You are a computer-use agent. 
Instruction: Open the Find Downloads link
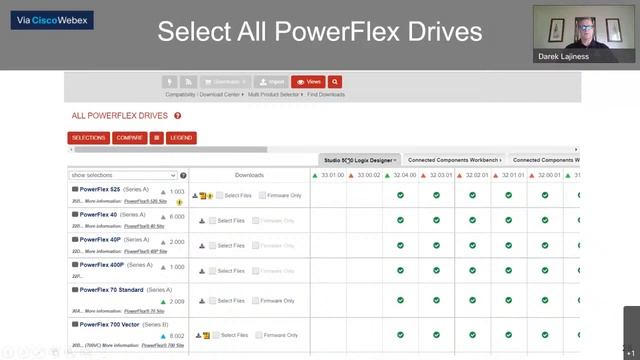point(326,94)
